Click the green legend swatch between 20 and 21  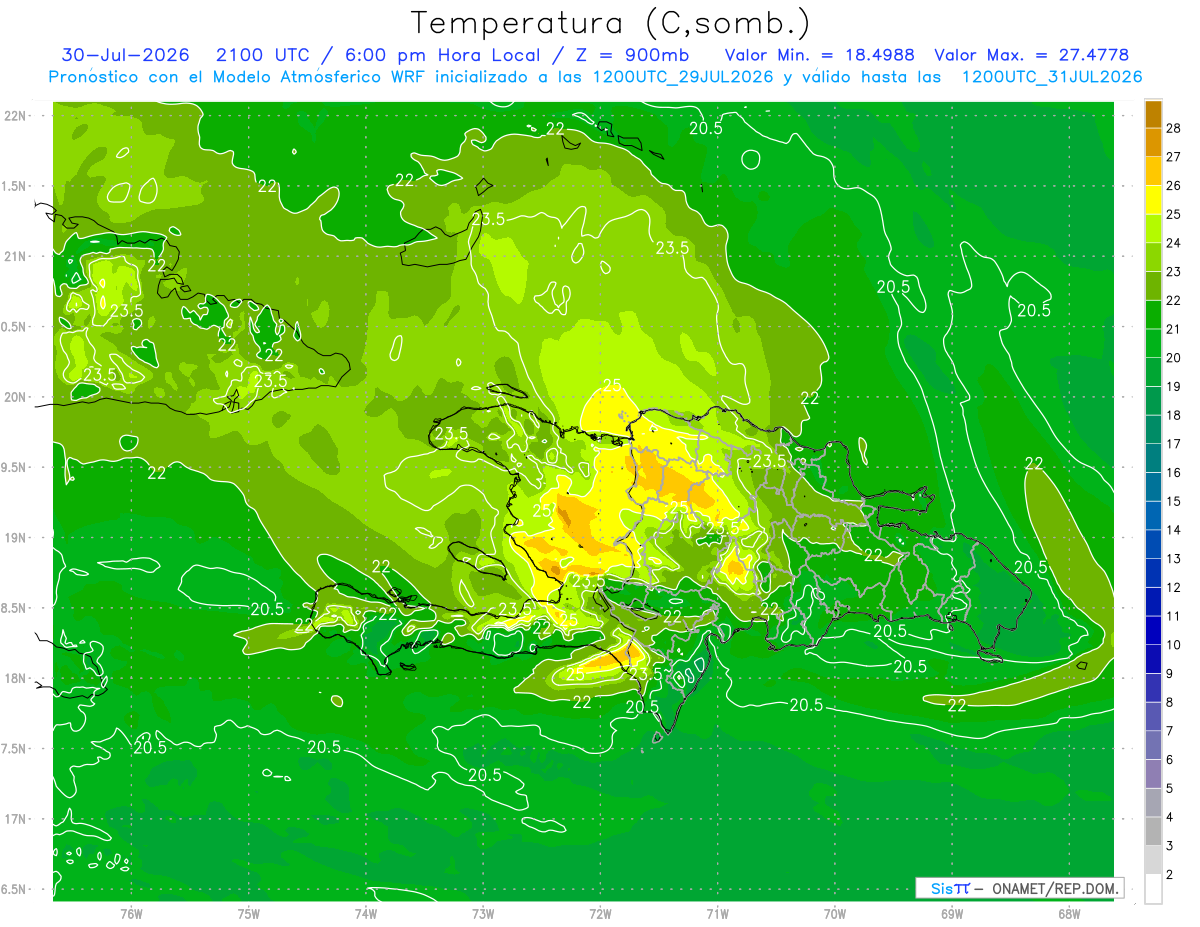tap(1153, 344)
